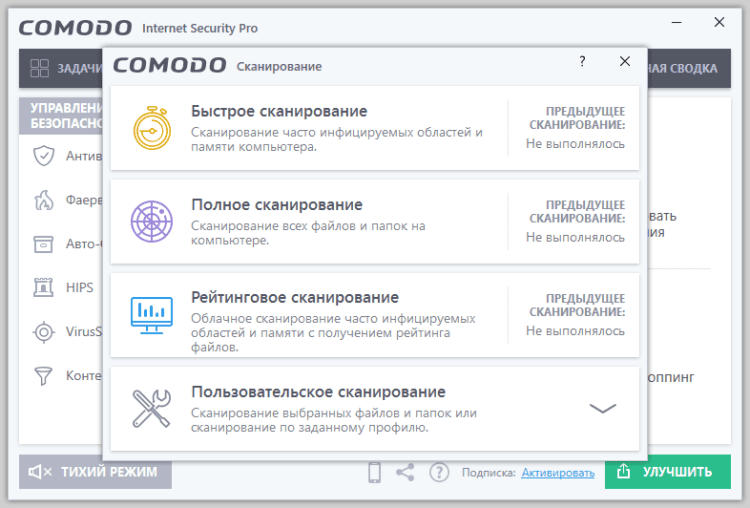
Task: Expand Пользовательское сканирование options chevron
Action: (x=603, y=408)
